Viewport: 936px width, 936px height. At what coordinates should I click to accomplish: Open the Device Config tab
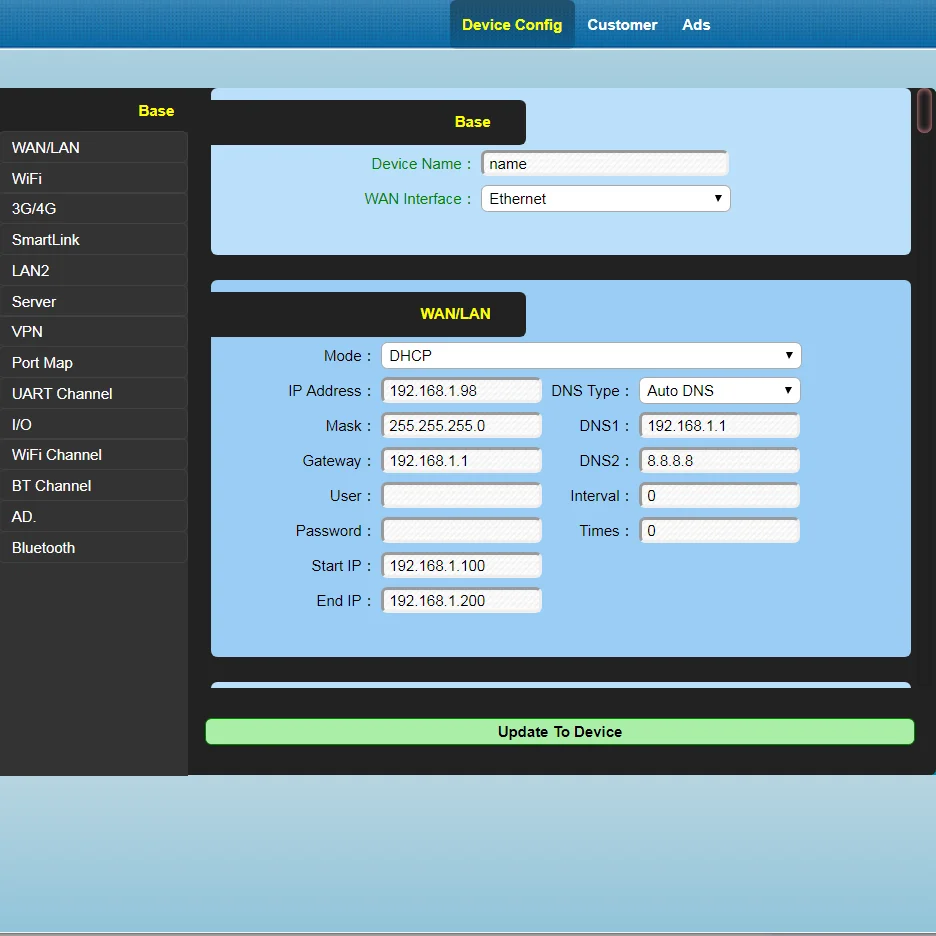tap(512, 25)
